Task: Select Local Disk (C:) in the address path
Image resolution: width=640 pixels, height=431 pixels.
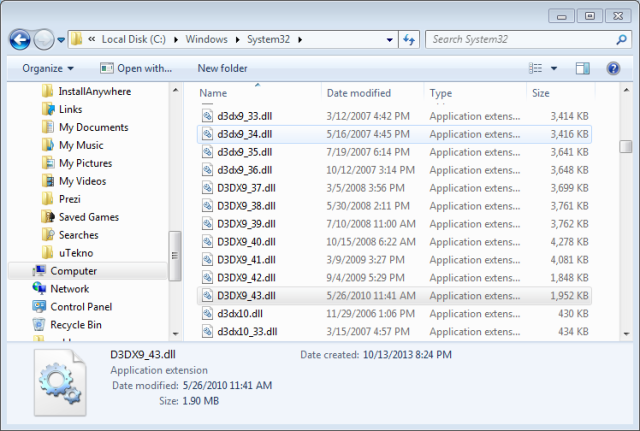Action: tap(133, 39)
